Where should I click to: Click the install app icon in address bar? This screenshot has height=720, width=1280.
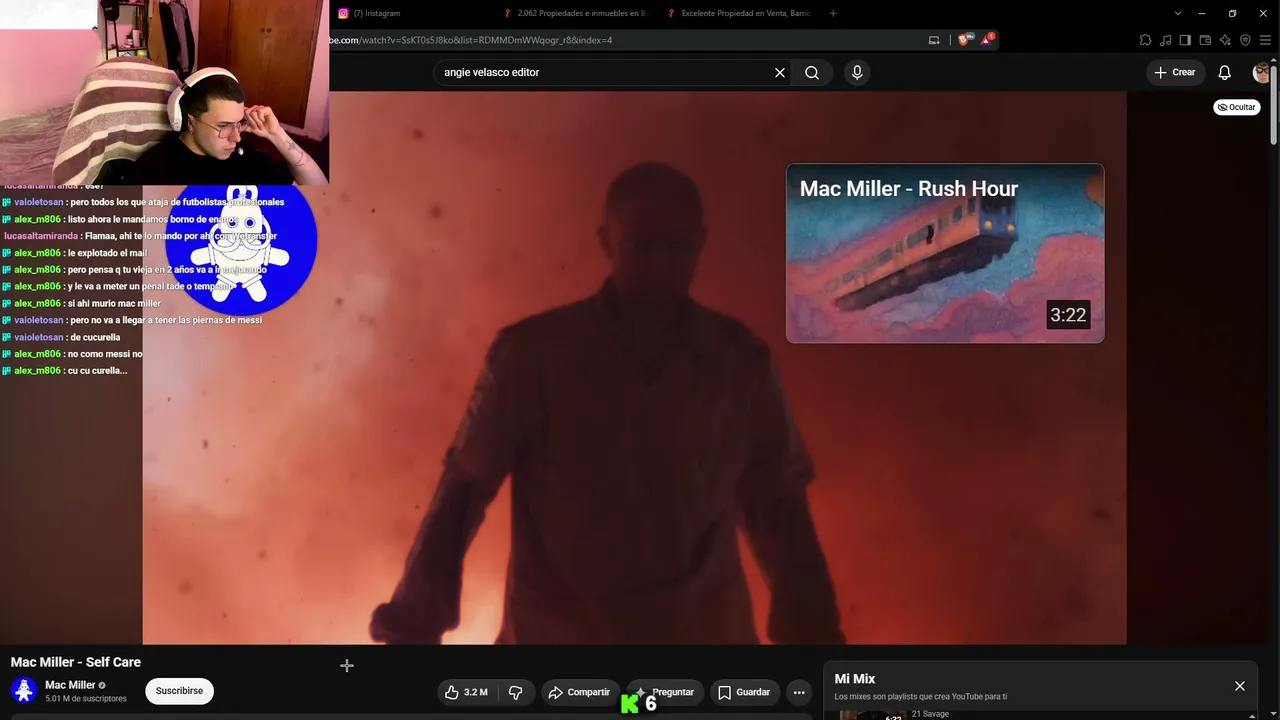(x=934, y=40)
